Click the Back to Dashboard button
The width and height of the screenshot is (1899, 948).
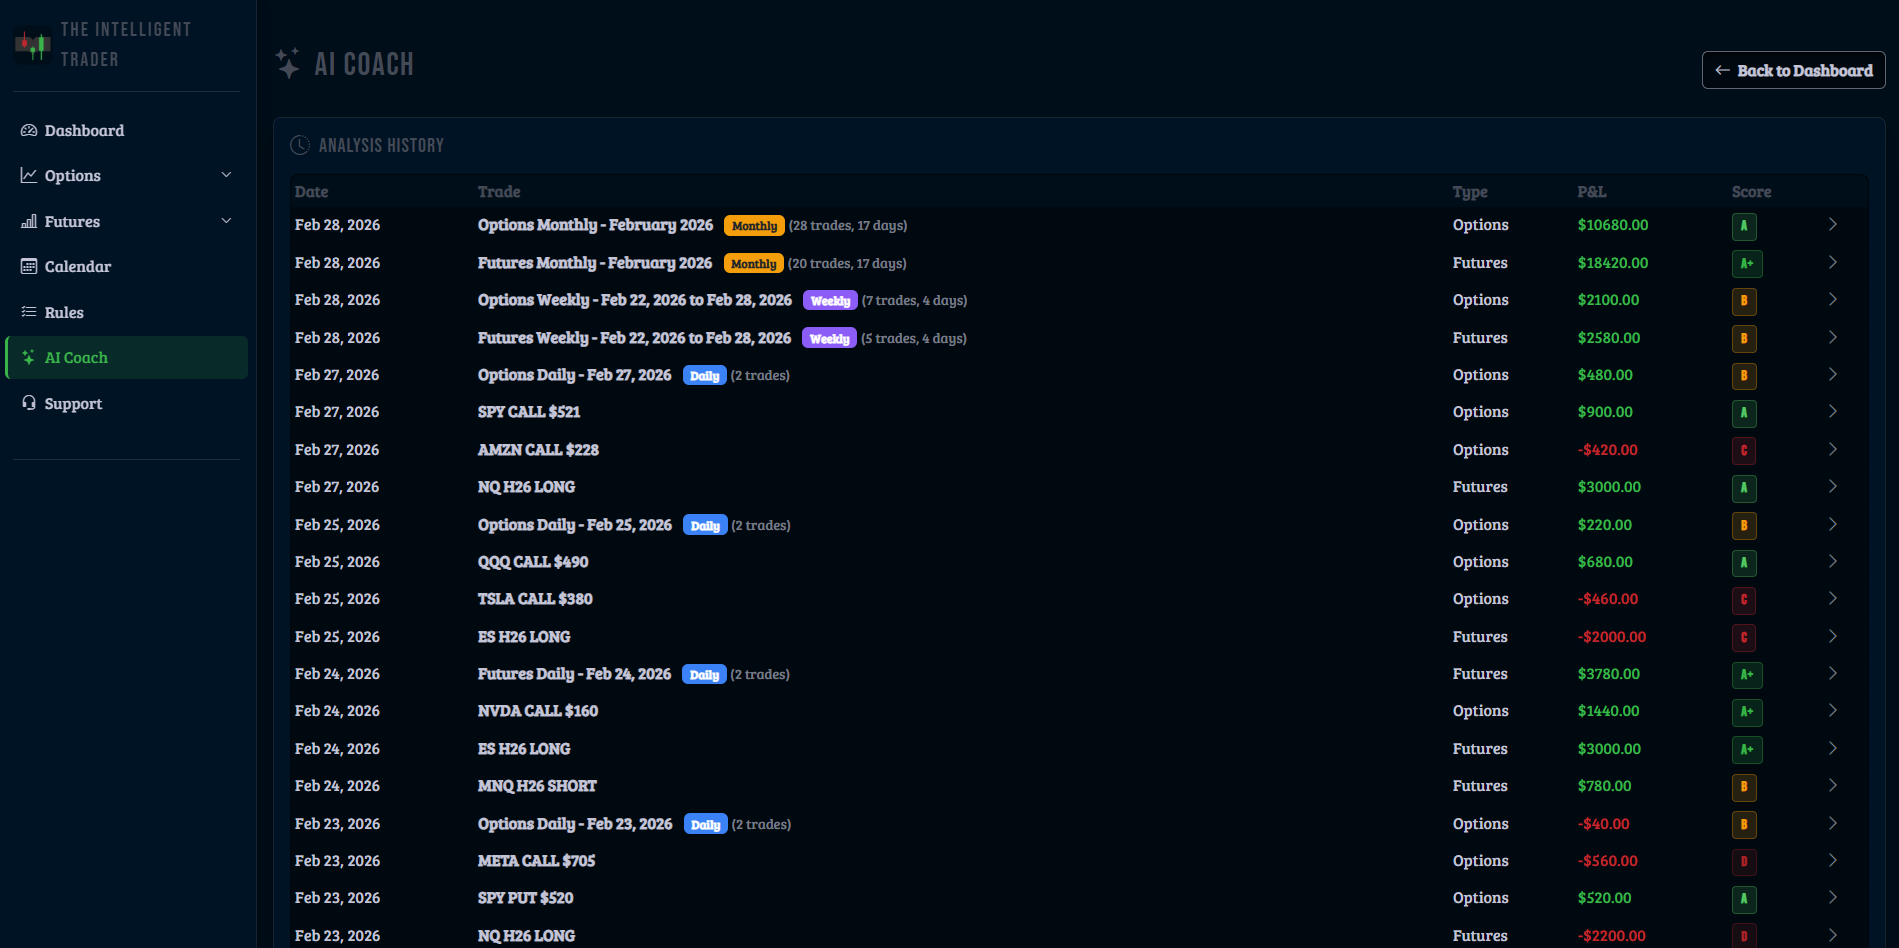click(x=1793, y=70)
